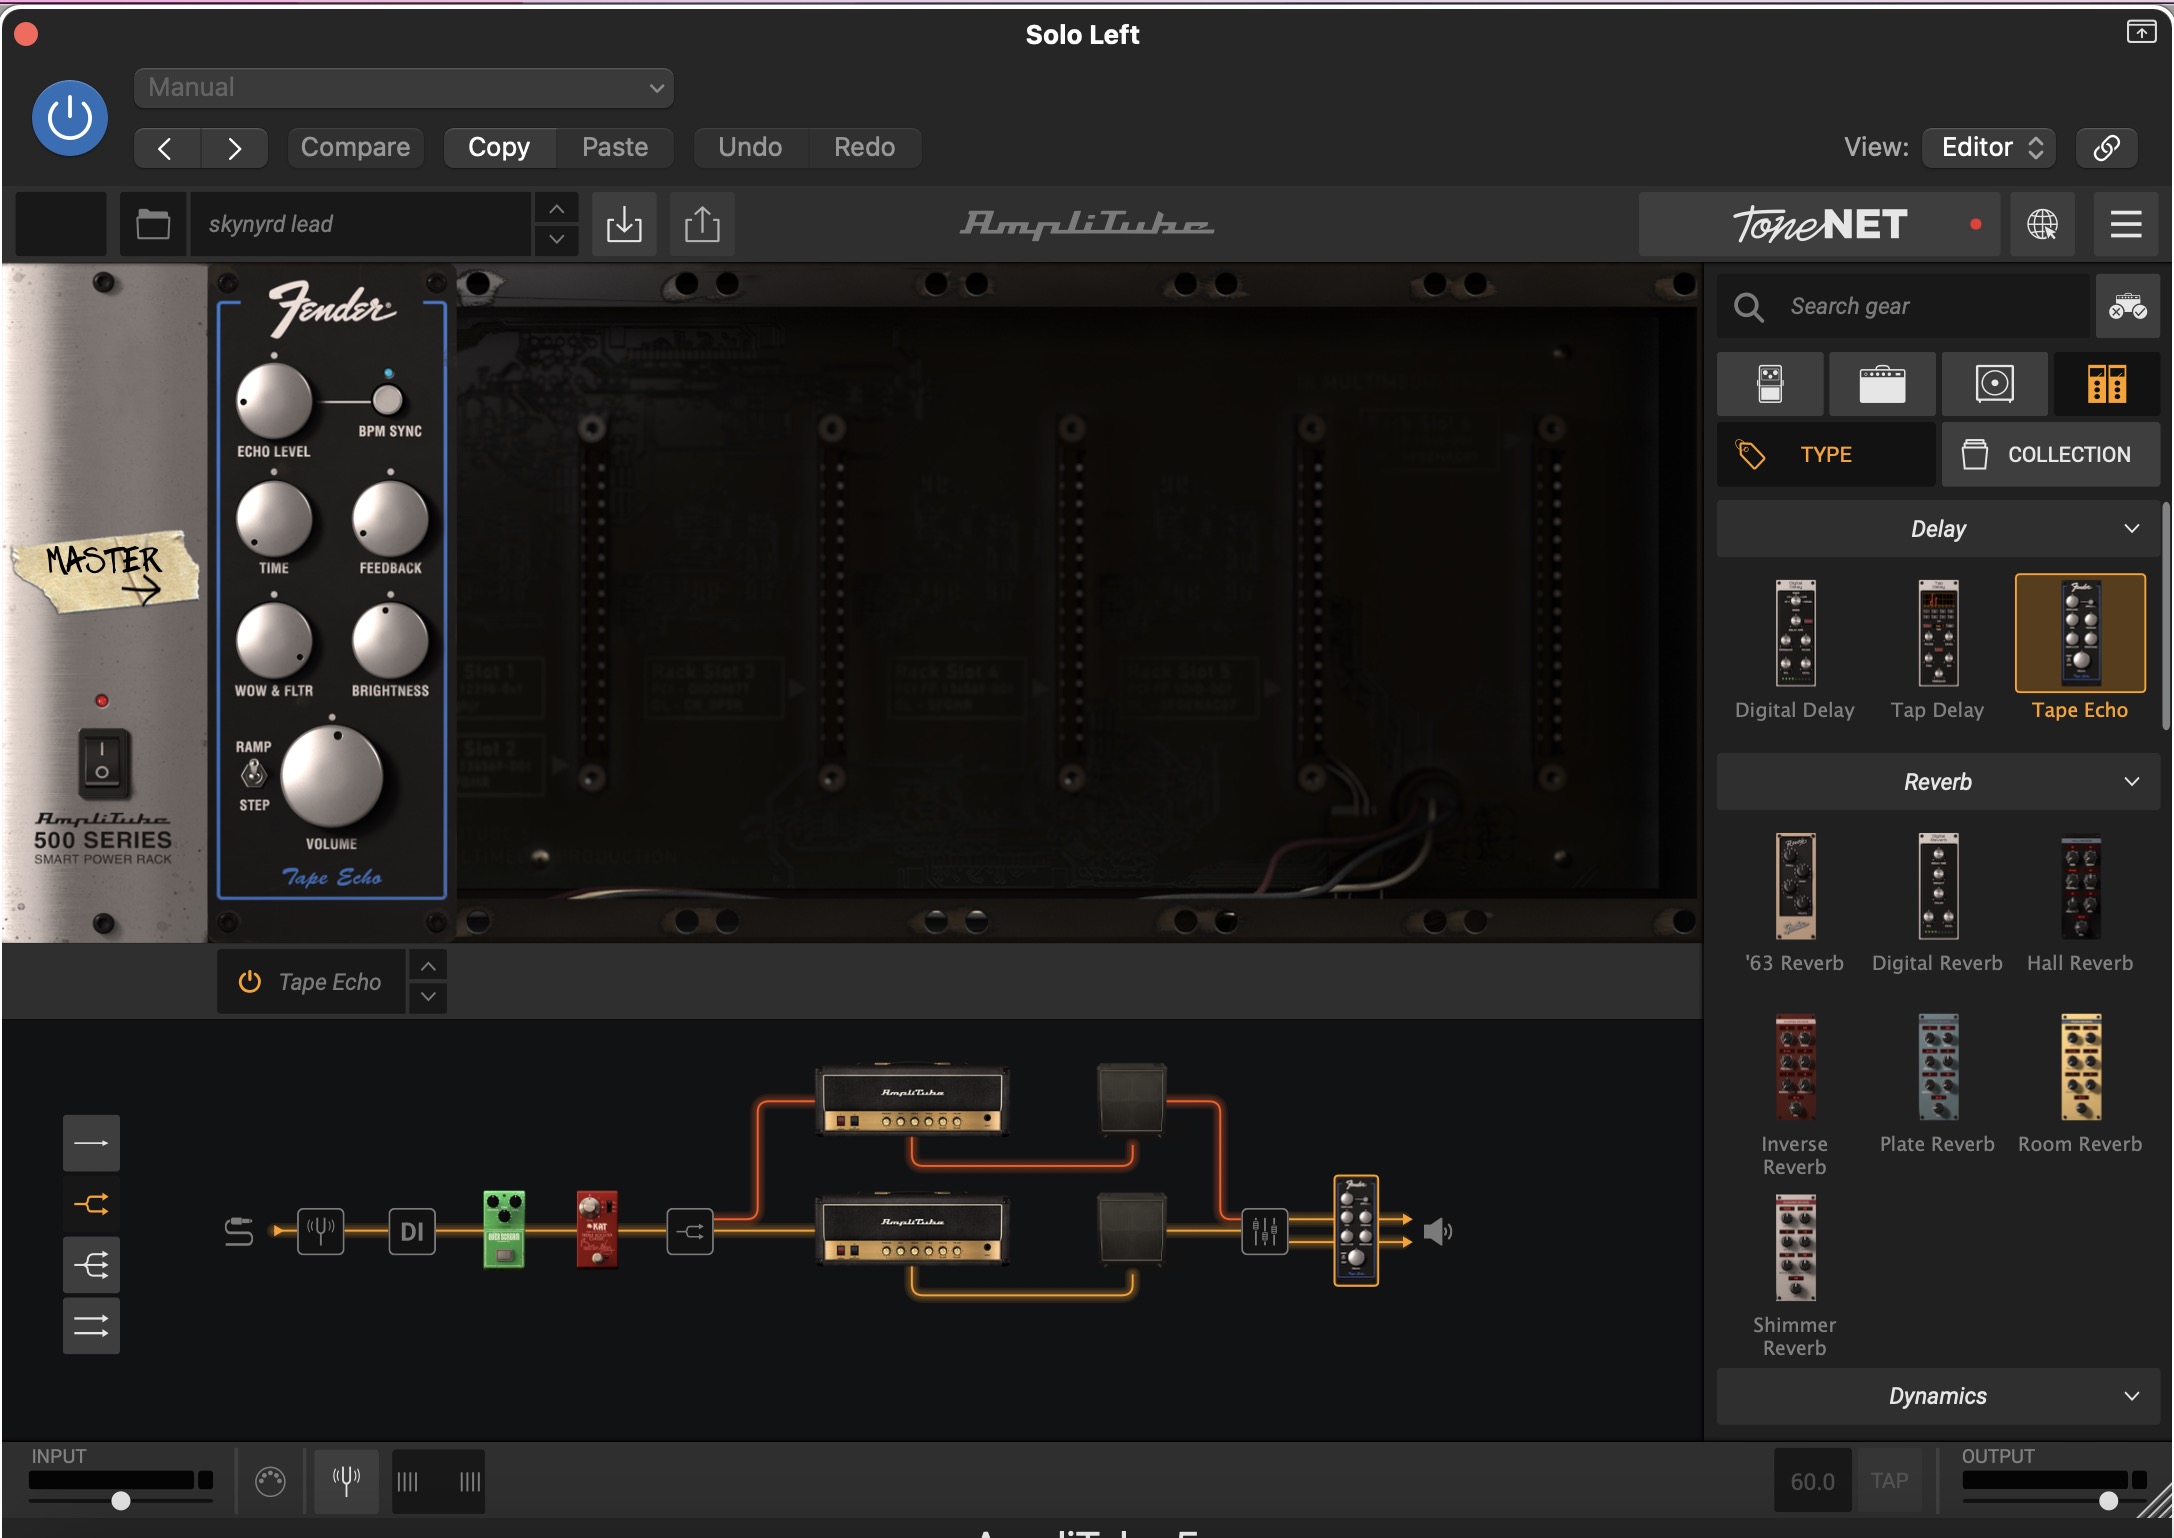
Task: Go to next preset arrow
Action: click(x=234, y=148)
